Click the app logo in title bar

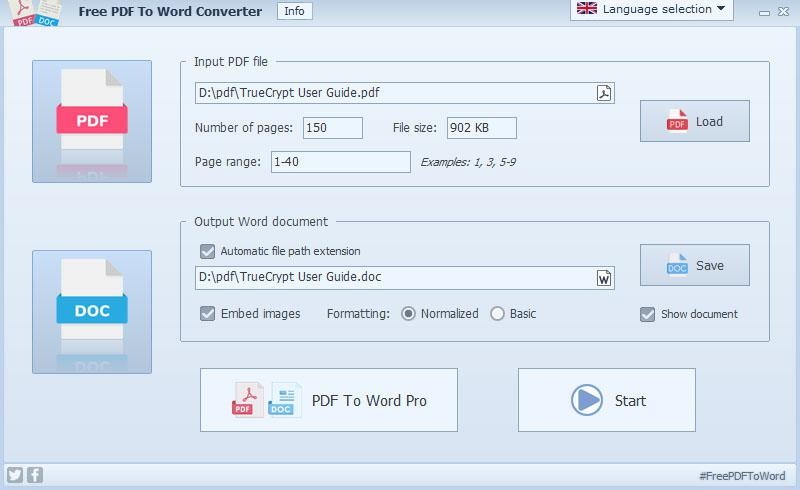point(37,12)
